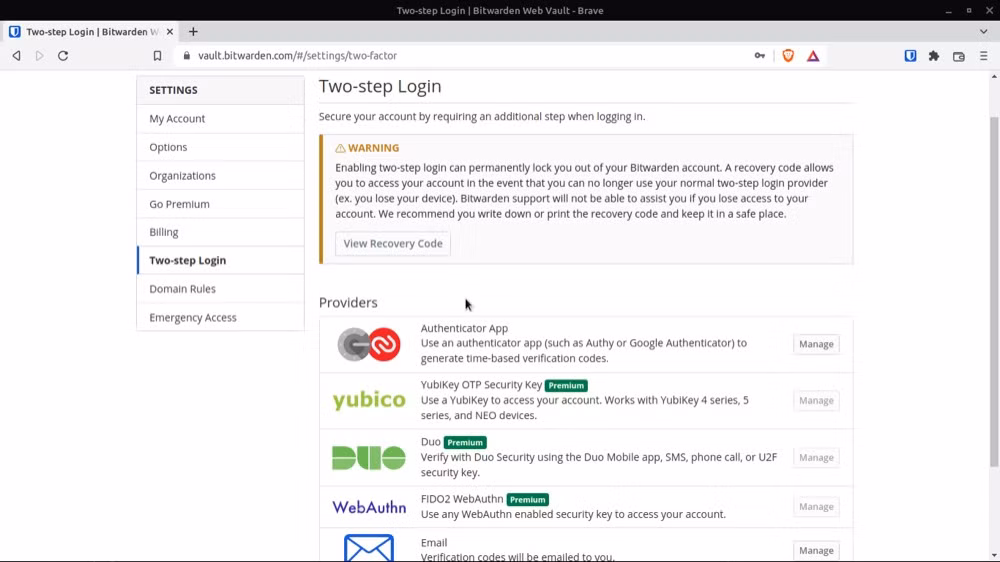Click the browser forward arrow
The width and height of the screenshot is (1000, 562).
(x=40, y=56)
